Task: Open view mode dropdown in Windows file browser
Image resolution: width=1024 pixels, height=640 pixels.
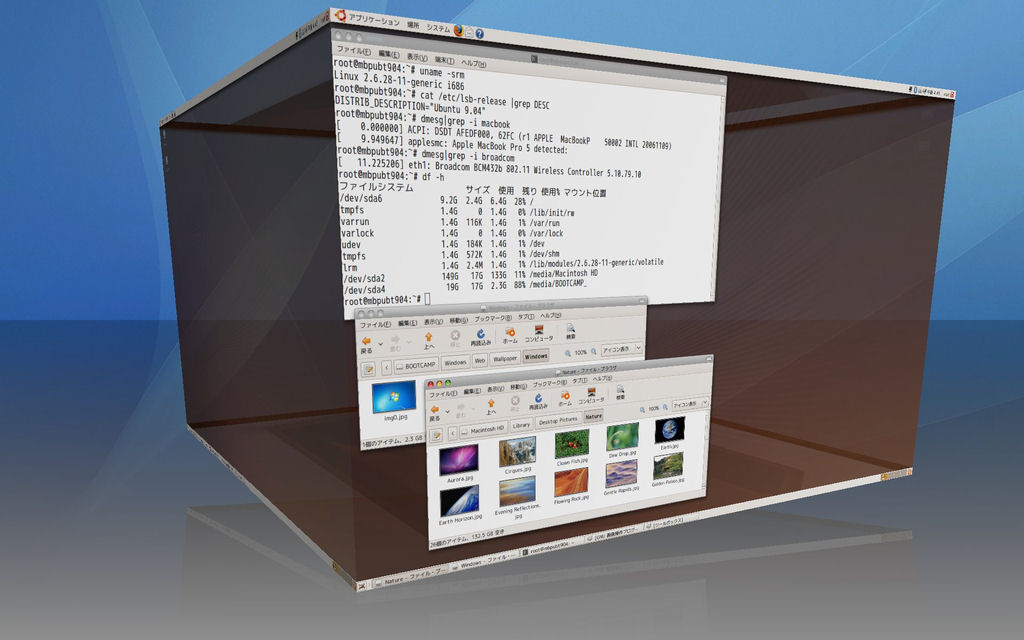Action: pyautogui.click(x=621, y=349)
